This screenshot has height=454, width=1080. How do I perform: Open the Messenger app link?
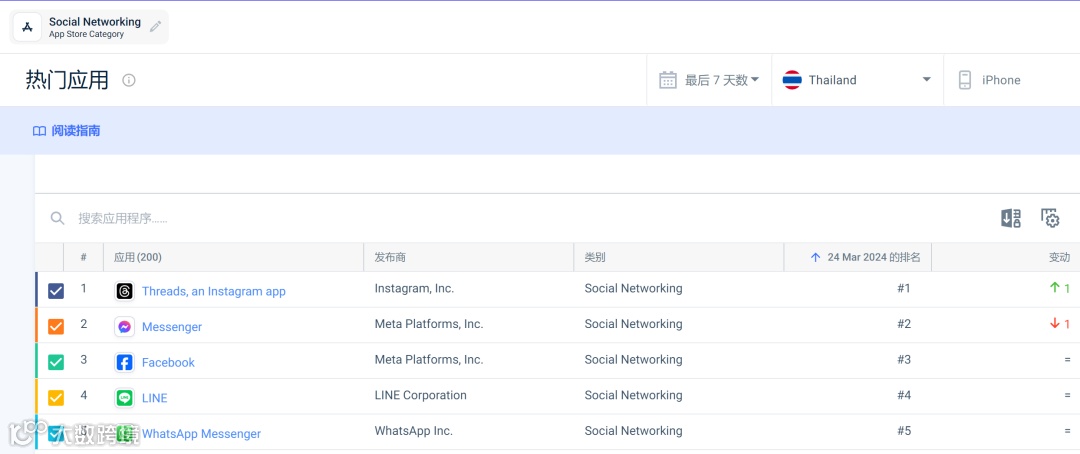172,327
